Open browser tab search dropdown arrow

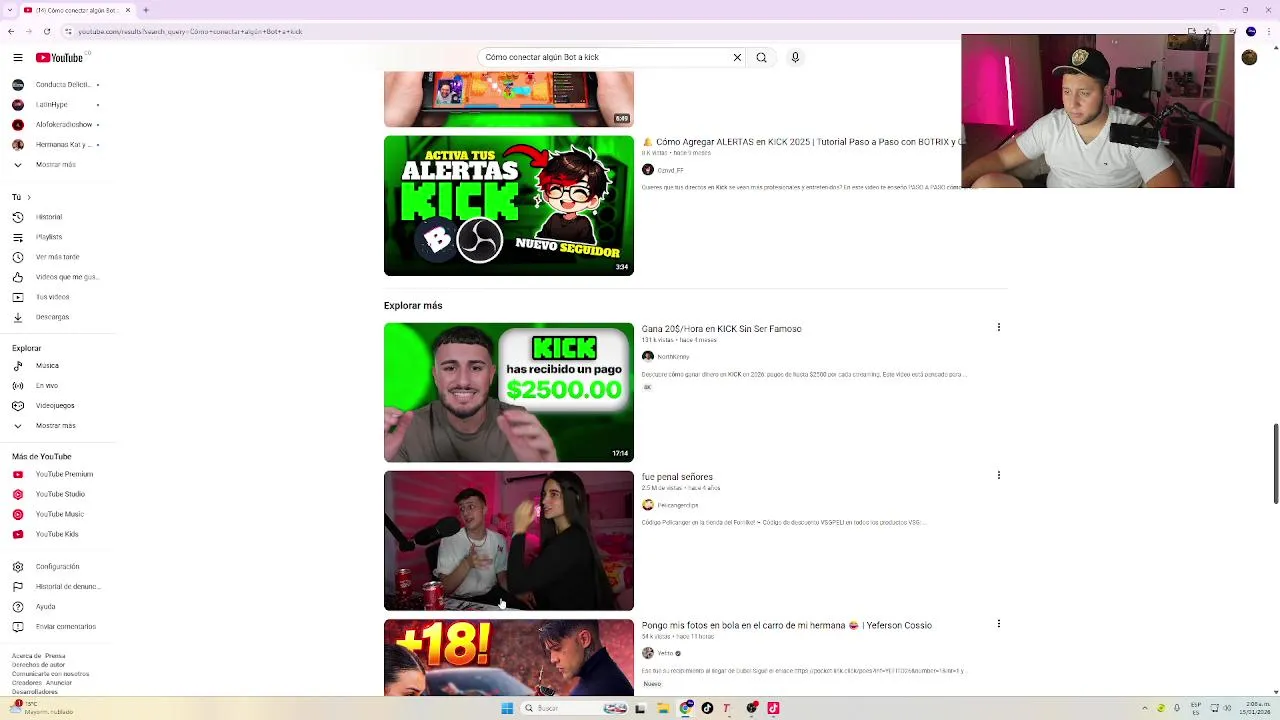click(x=9, y=10)
